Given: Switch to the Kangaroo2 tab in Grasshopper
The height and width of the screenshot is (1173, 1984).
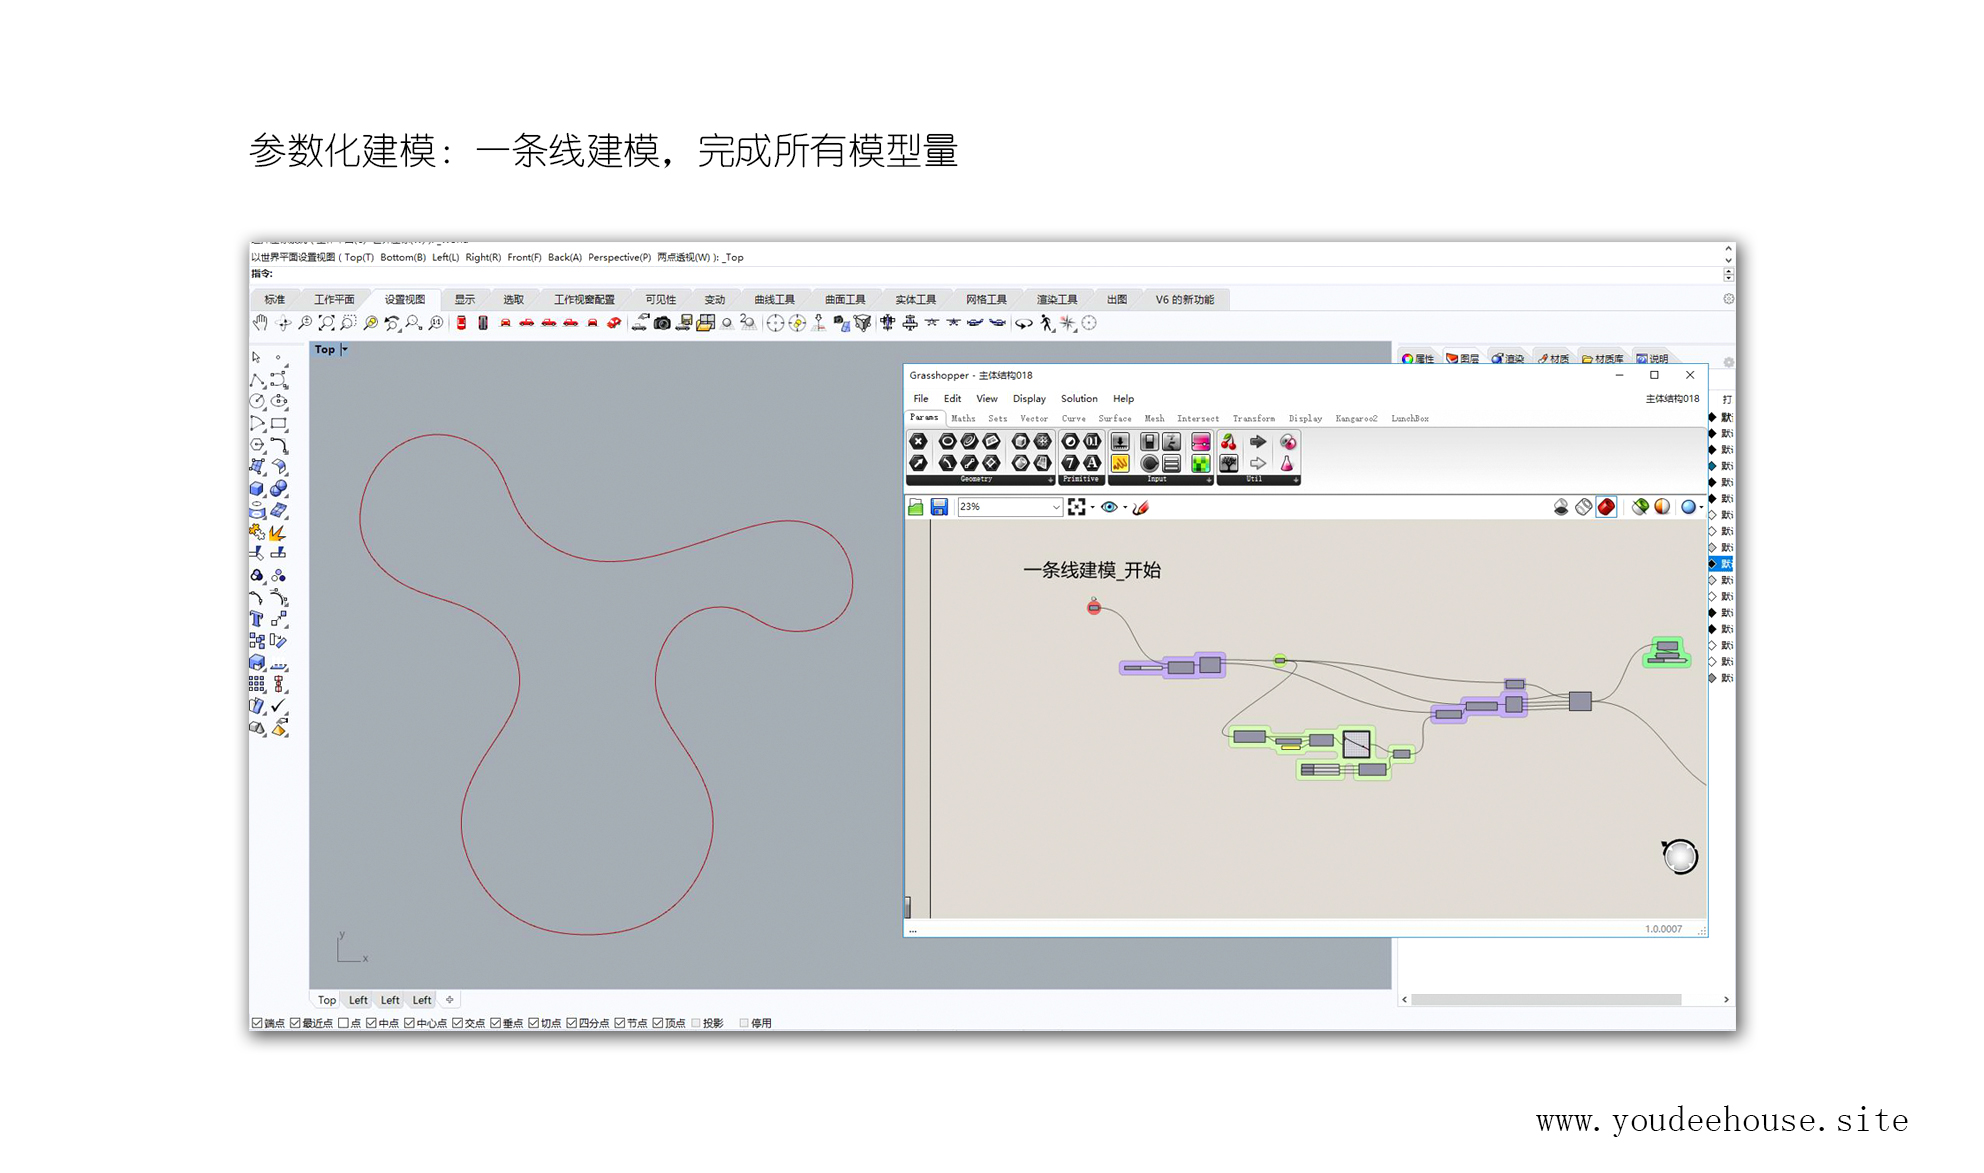Looking at the screenshot, I should [x=1356, y=418].
